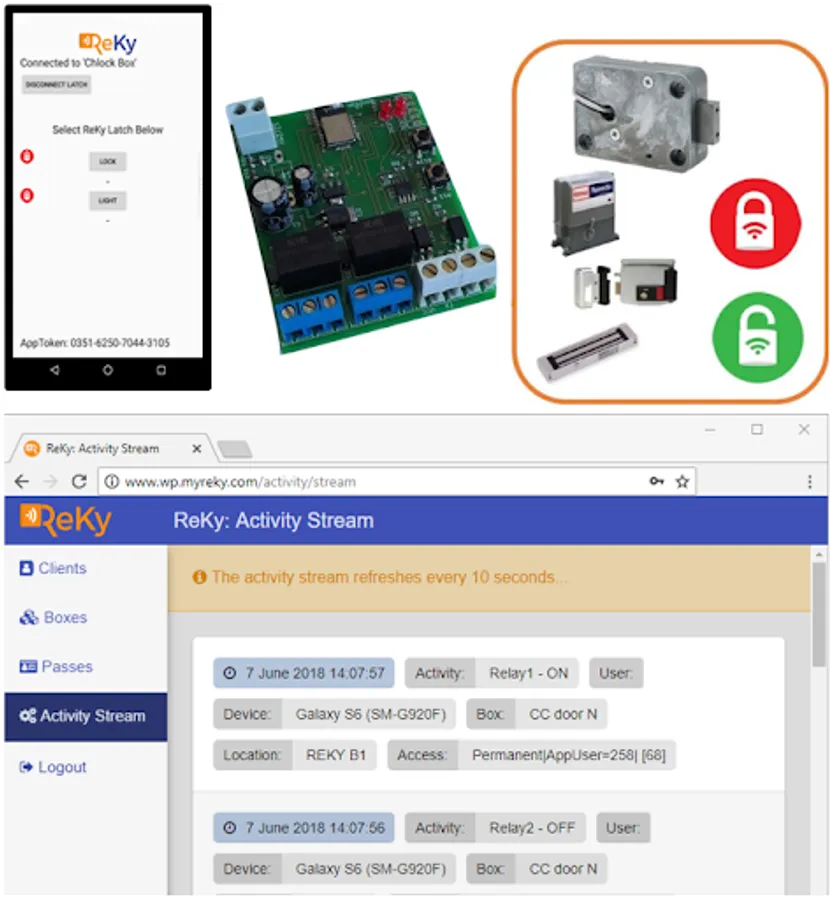The image size is (830, 900).
Task: Click the ReKy logo in blue header
Action: (65, 519)
